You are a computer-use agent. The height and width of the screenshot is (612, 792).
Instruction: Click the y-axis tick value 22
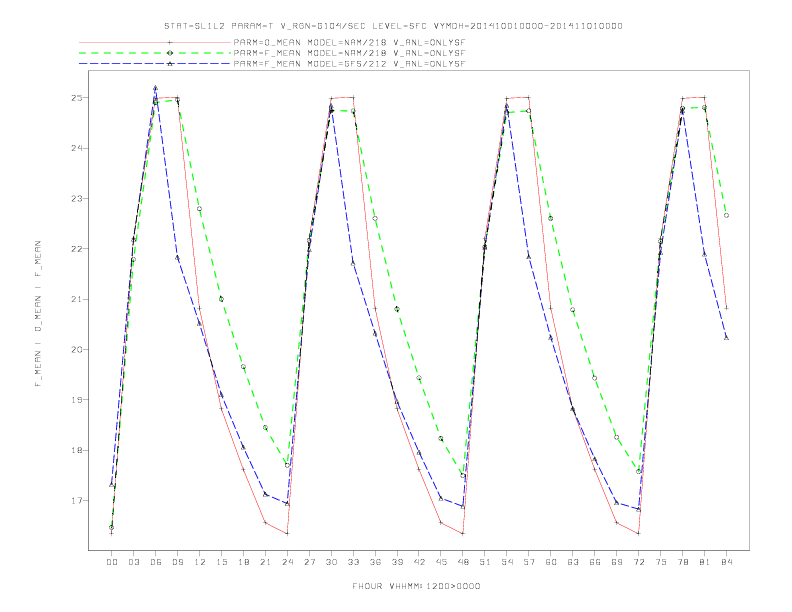[x=77, y=249]
